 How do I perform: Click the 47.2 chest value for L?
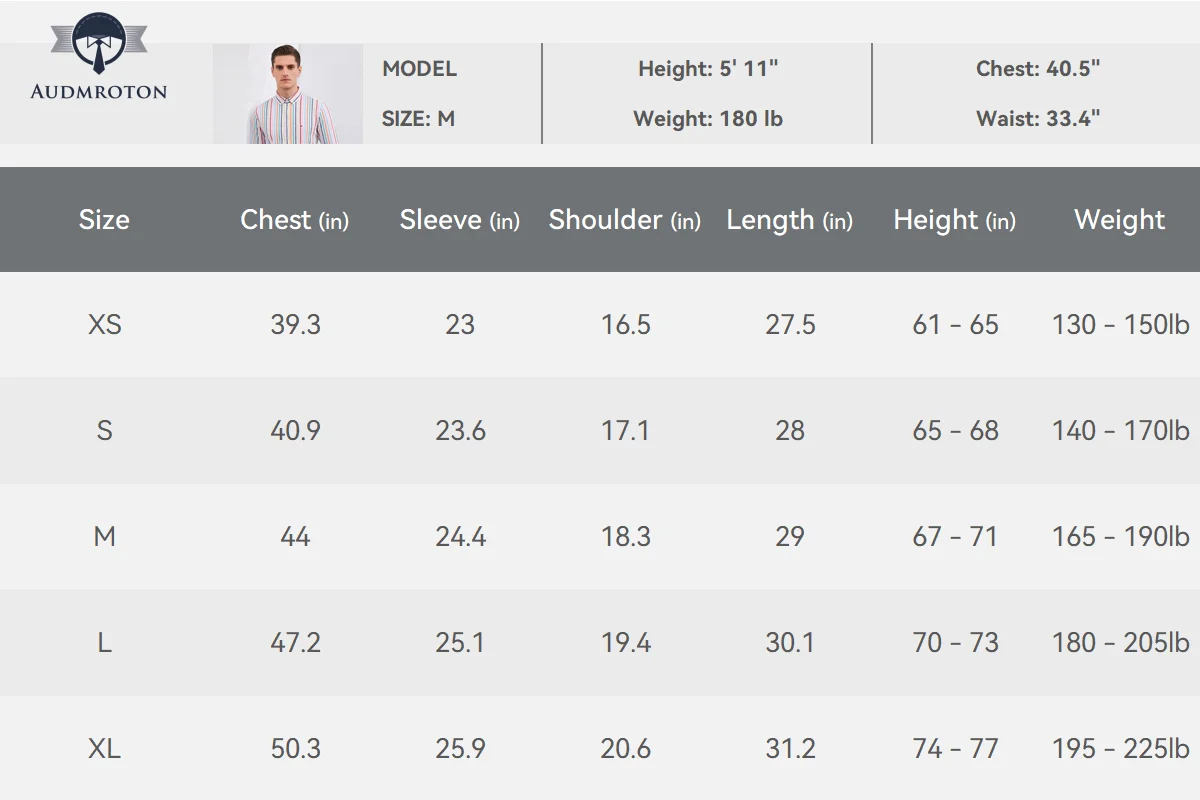[x=296, y=643]
